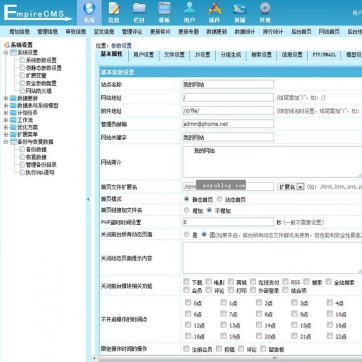362x362 pixels.
Task: Check the RSS module checkbox
Action: pyautogui.click(x=285, y=282)
